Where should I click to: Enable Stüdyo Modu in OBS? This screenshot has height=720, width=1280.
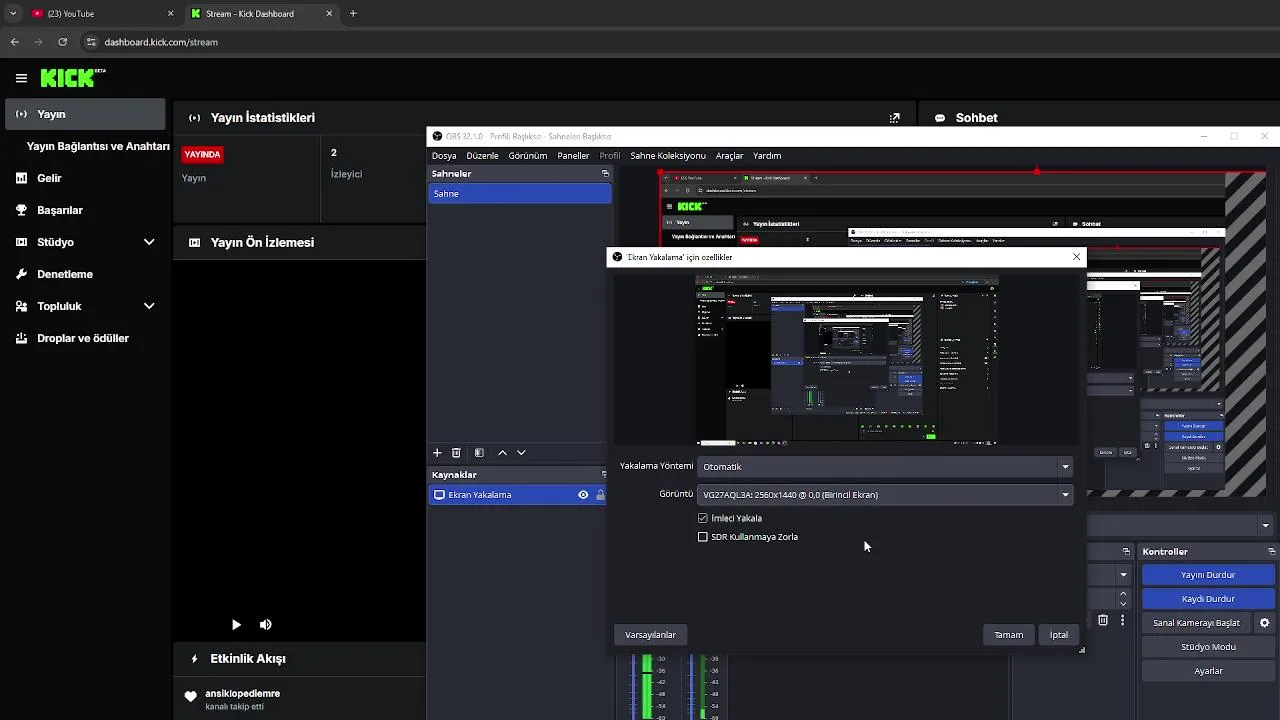tap(1208, 647)
